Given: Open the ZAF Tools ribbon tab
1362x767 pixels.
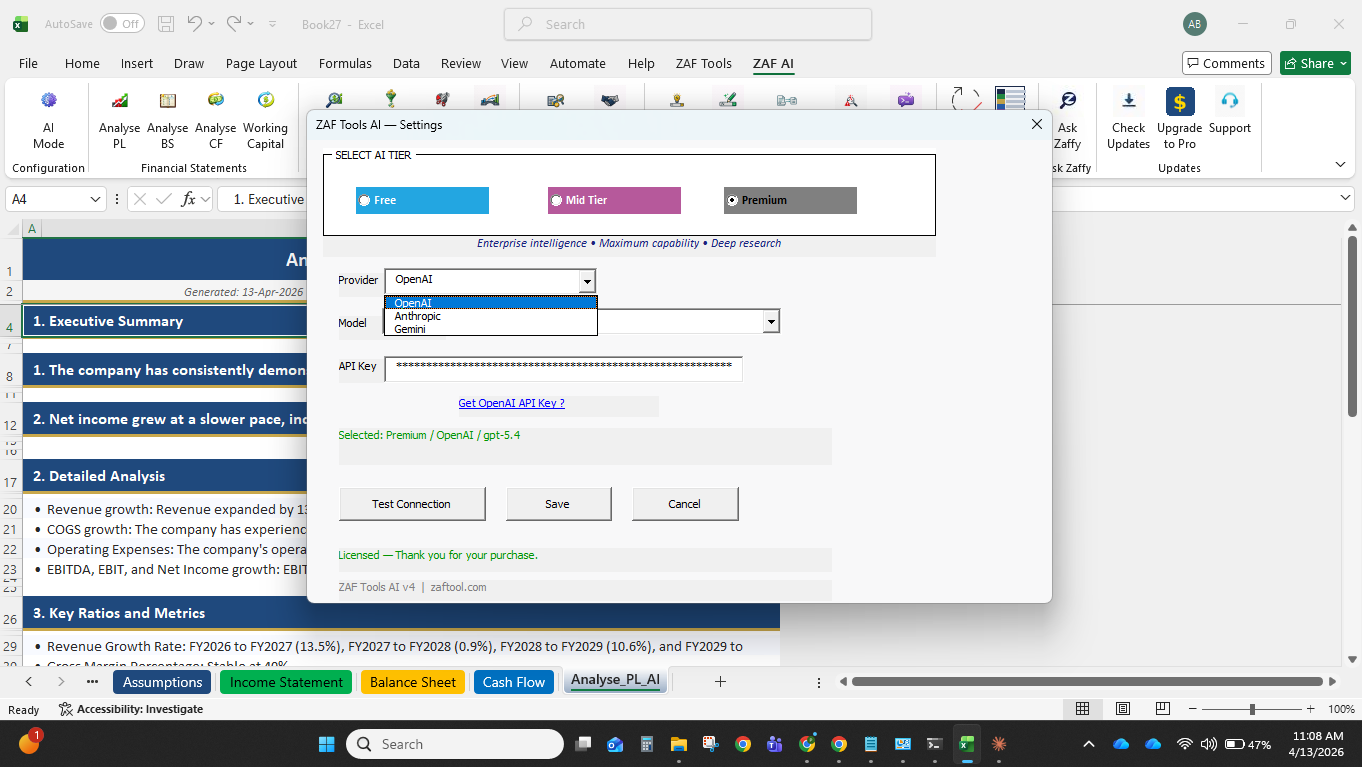Looking at the screenshot, I should (703, 63).
